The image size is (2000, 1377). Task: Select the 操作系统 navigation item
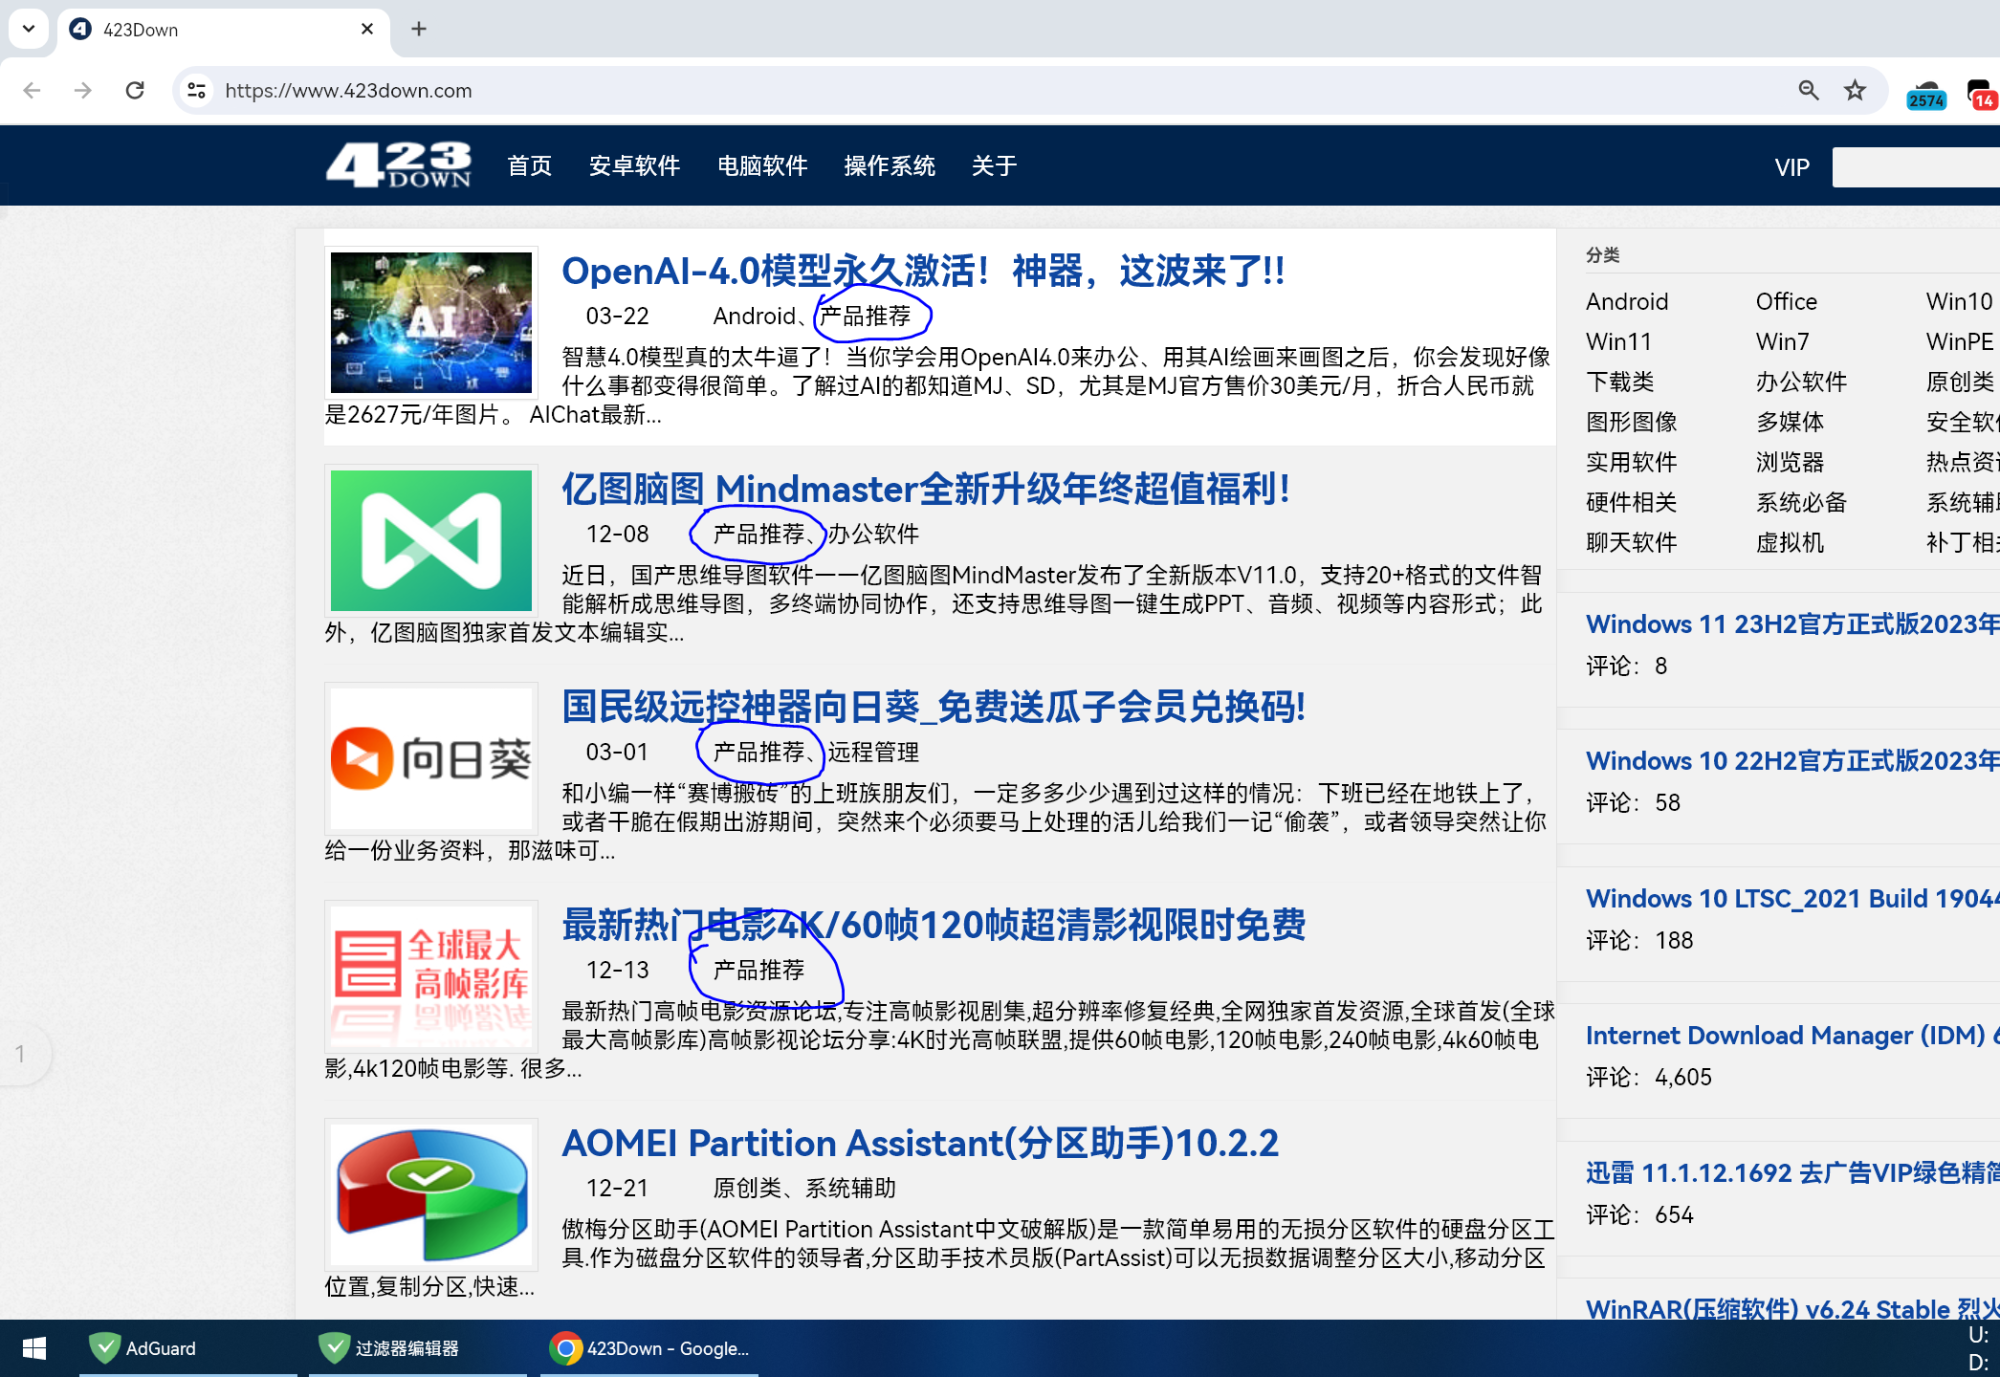(889, 166)
